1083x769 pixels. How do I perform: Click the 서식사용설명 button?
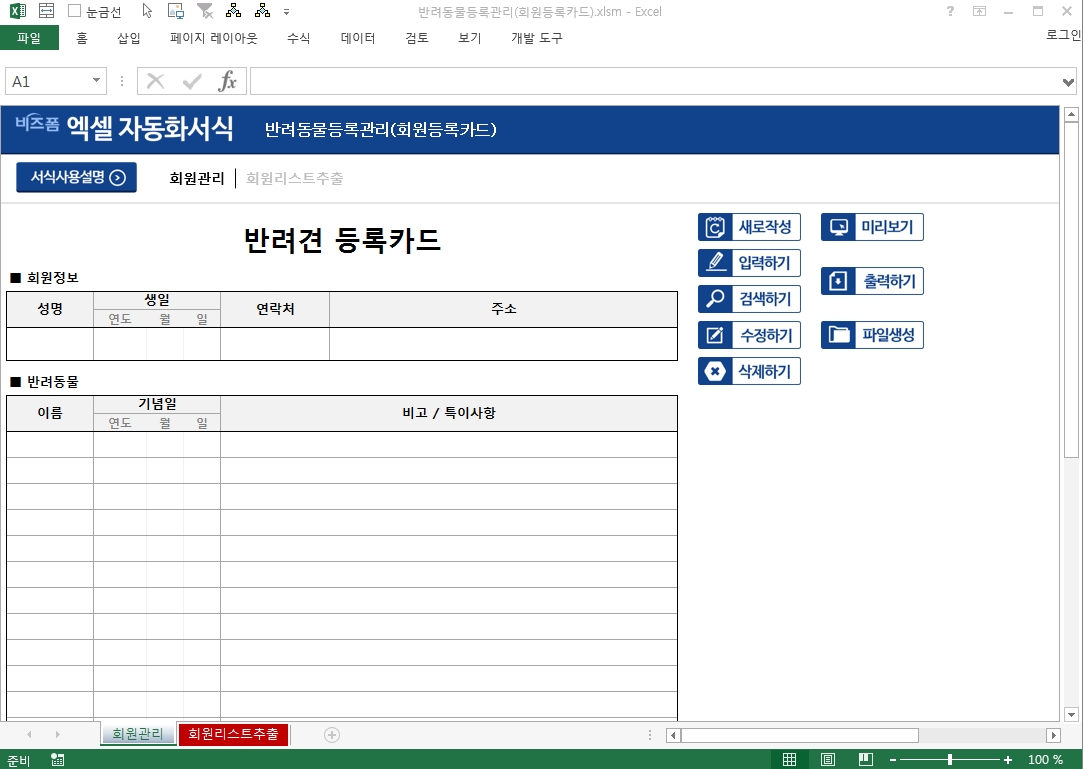(x=77, y=178)
